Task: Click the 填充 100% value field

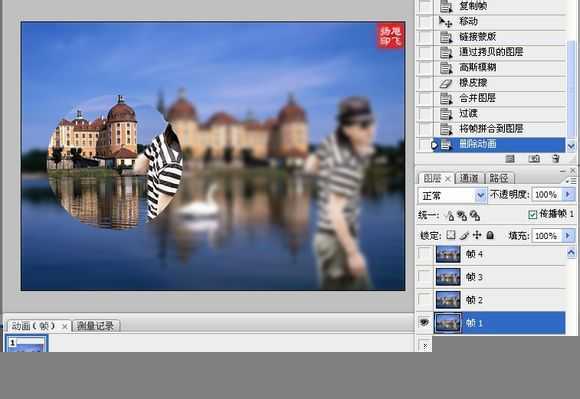Action: pos(547,236)
